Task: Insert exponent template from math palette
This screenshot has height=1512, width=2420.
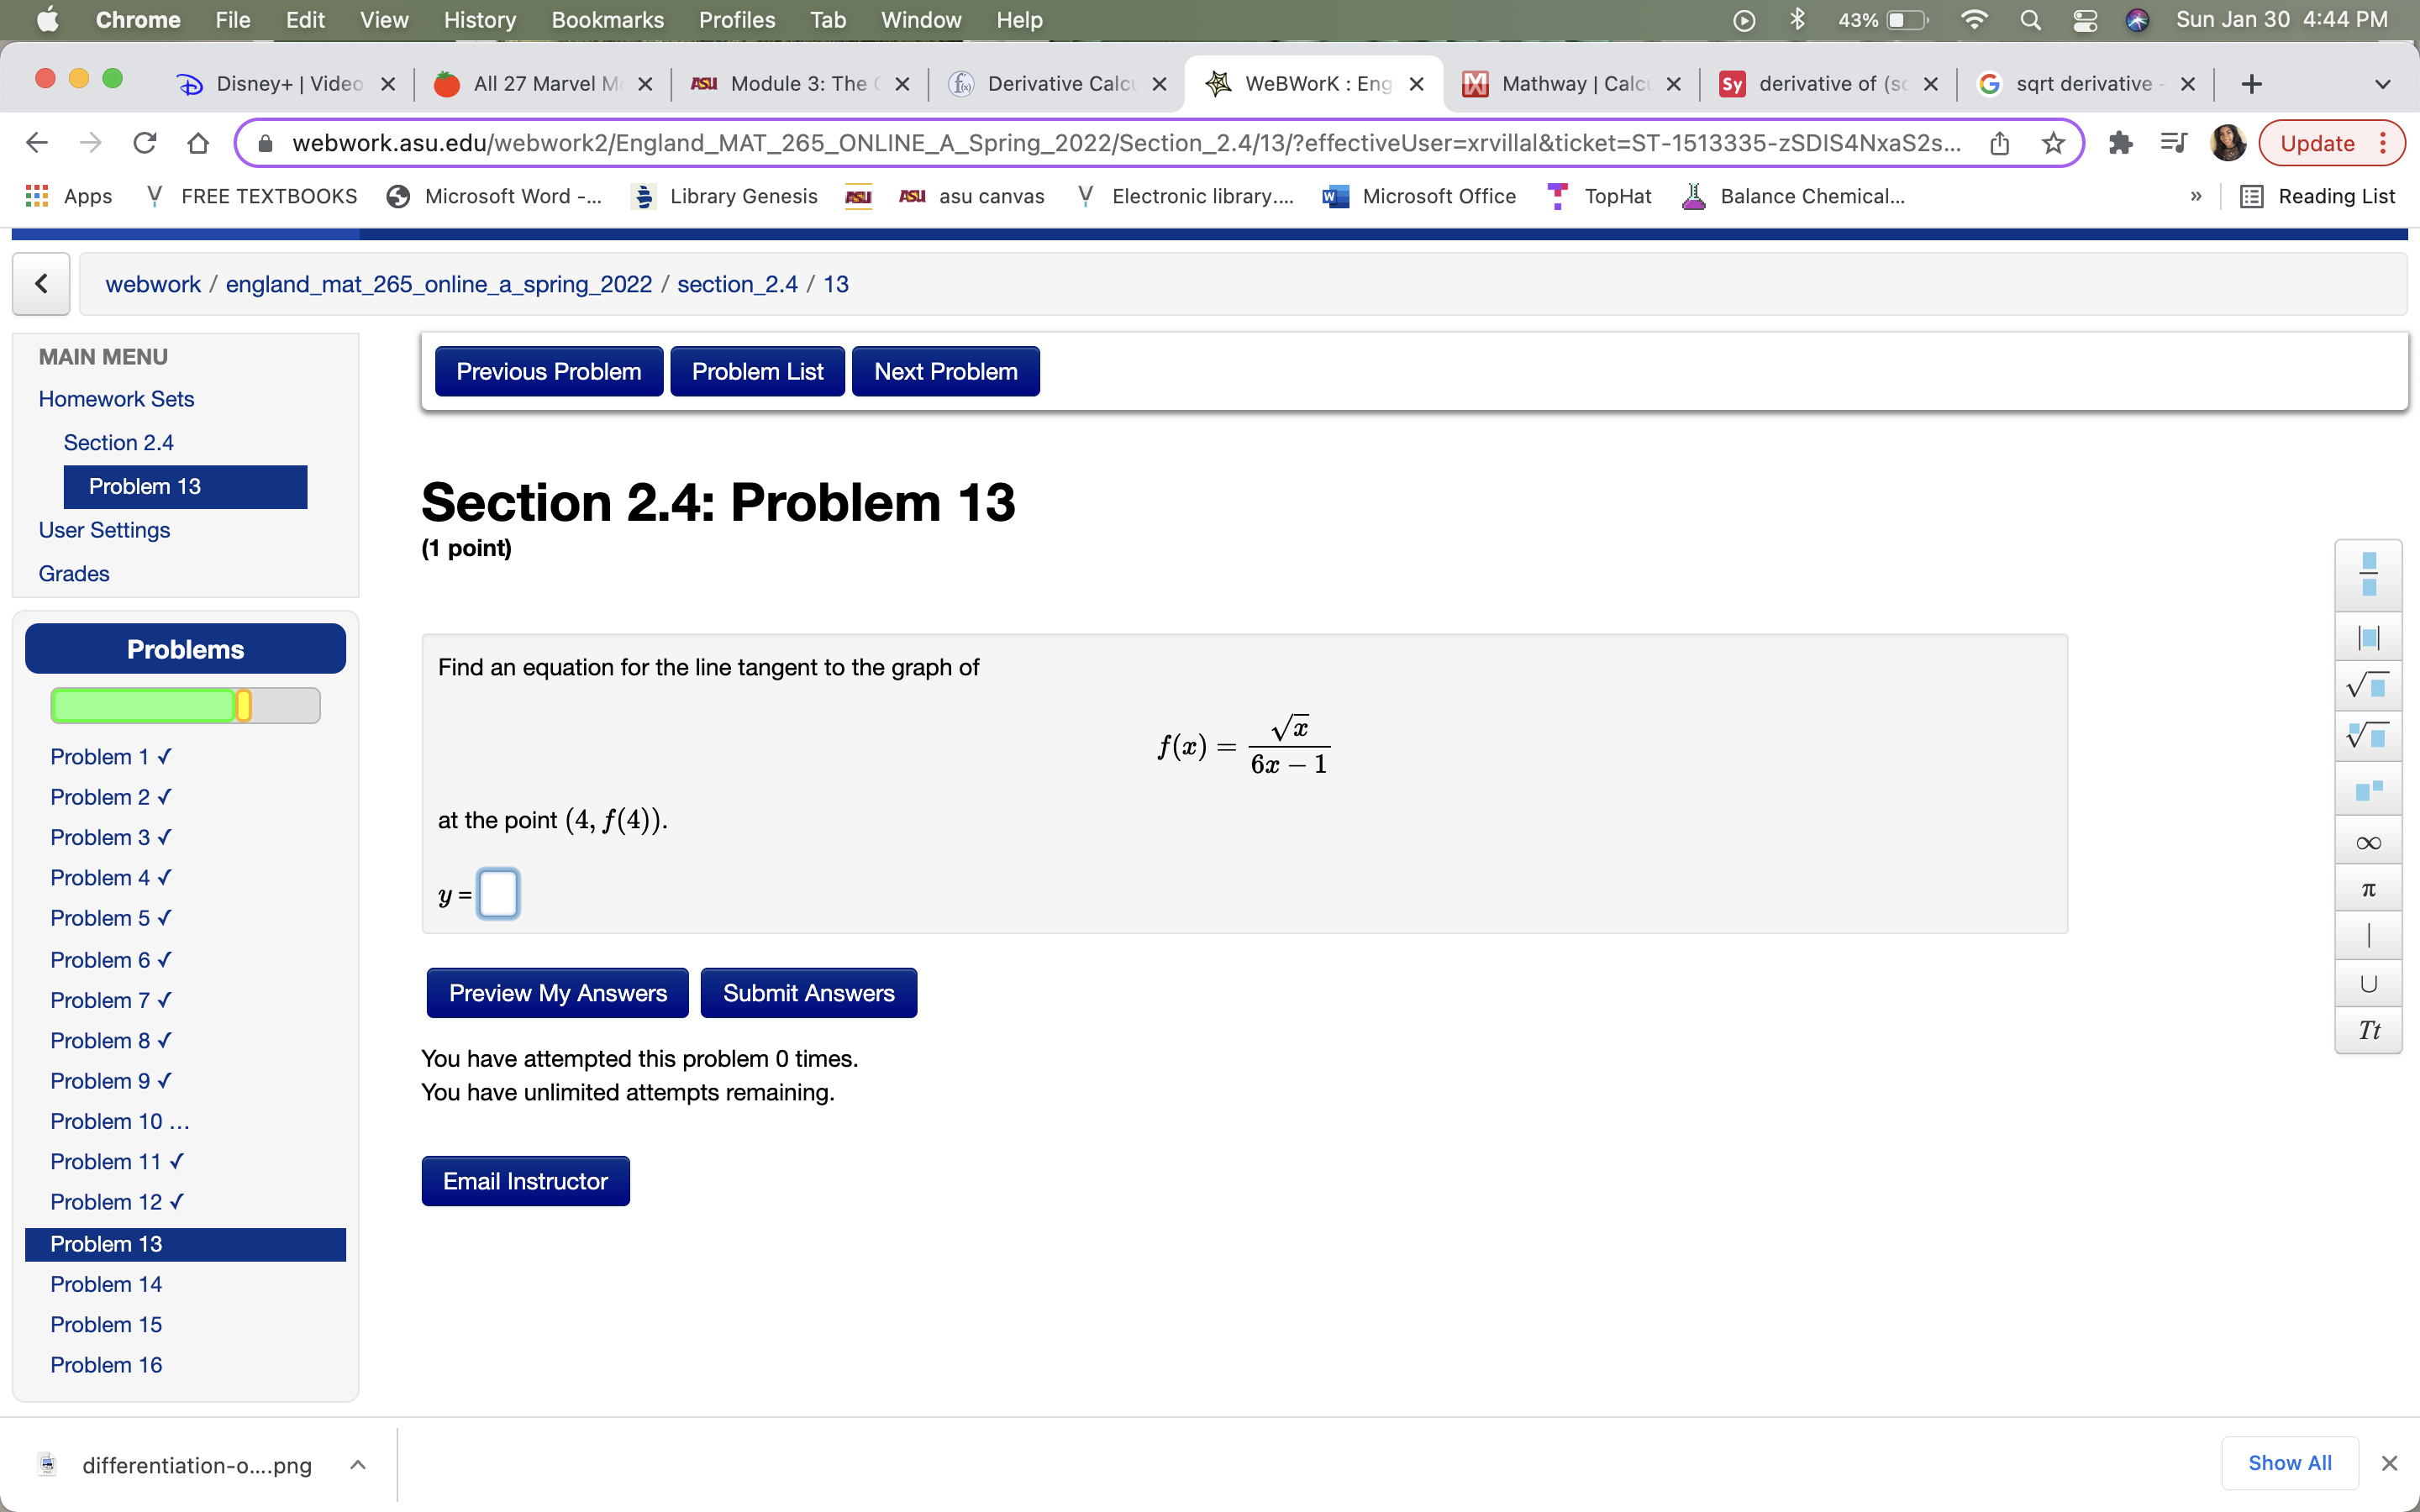Action: pyautogui.click(x=2367, y=790)
